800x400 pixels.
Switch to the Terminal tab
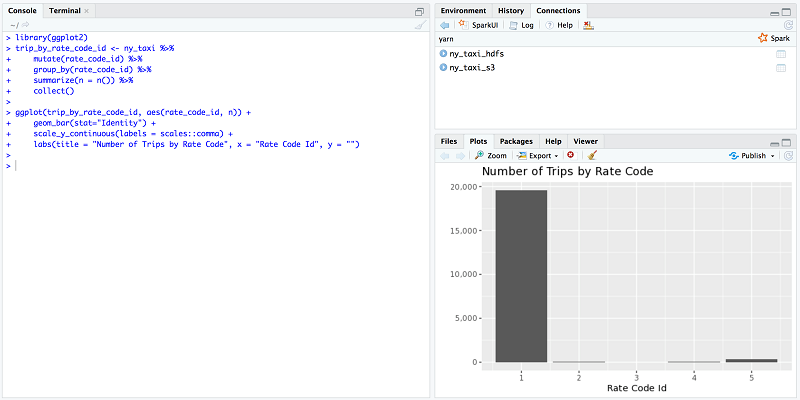coord(65,11)
